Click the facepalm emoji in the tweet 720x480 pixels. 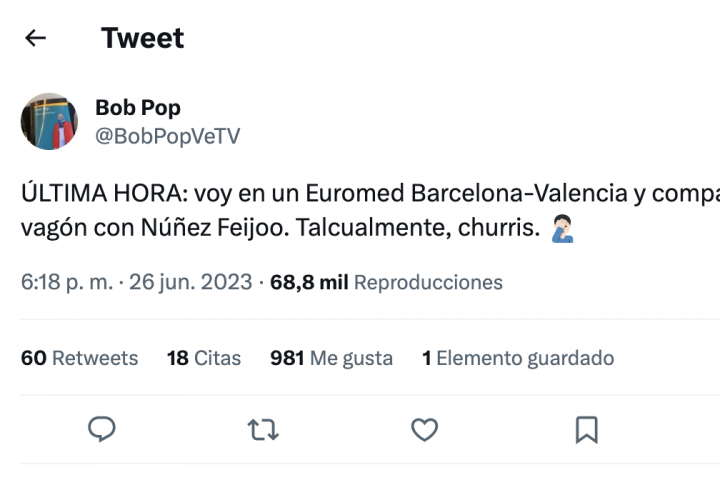click(563, 230)
